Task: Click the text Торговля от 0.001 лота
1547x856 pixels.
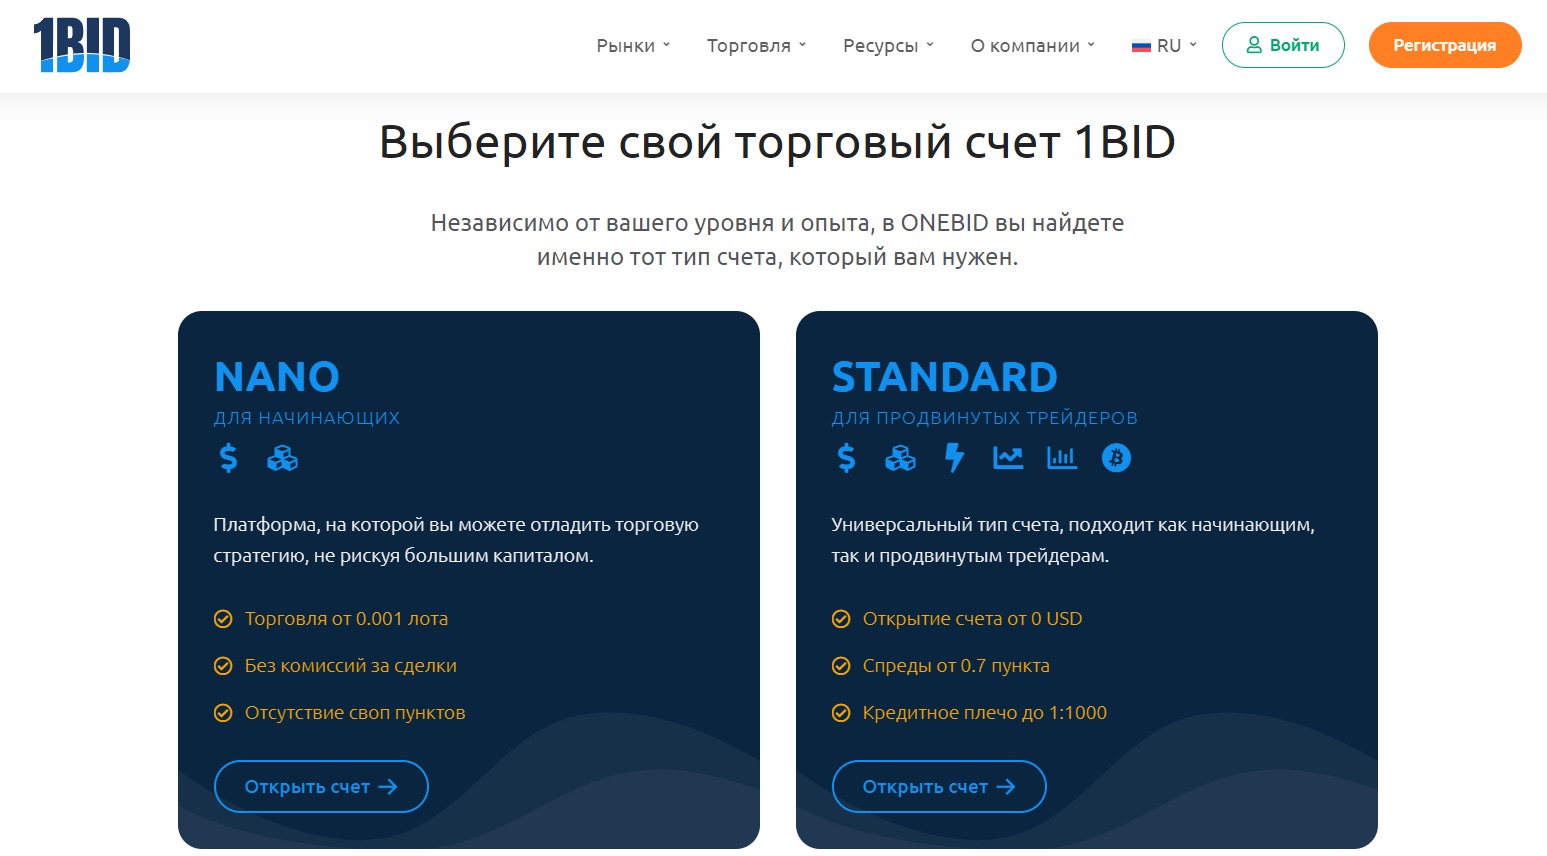Action: coord(346,619)
